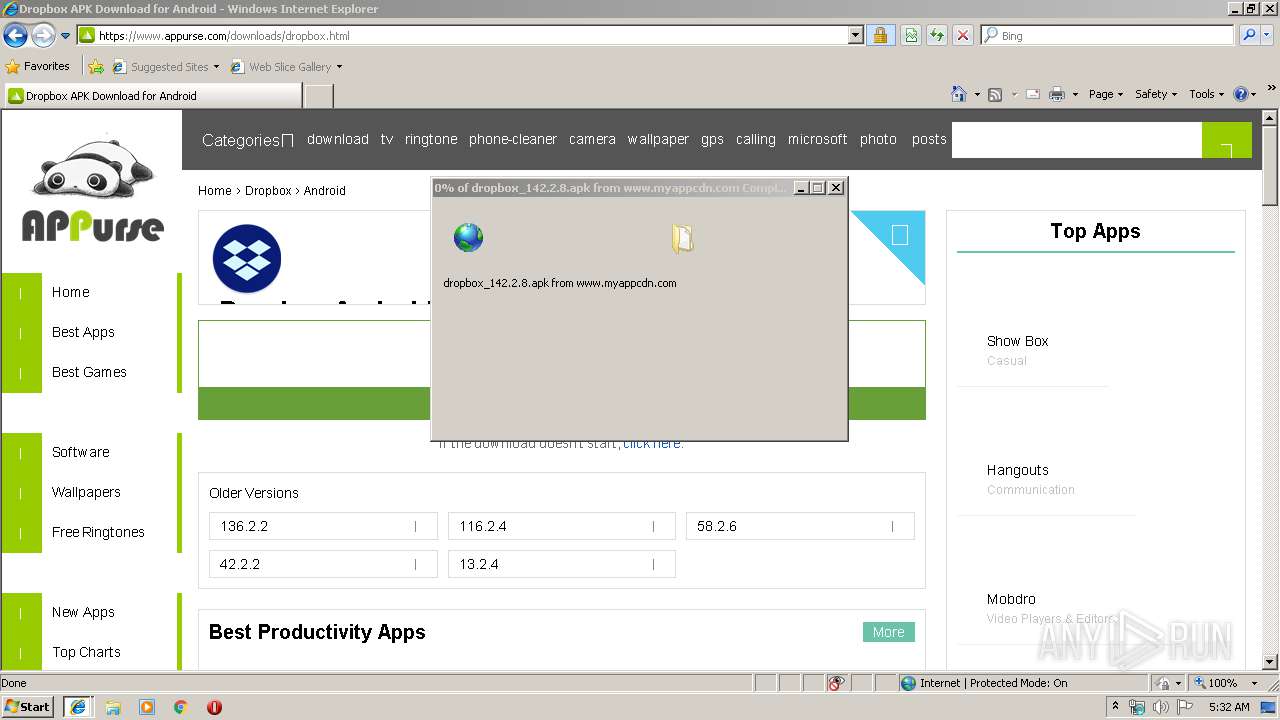Click the site search input field
Image resolution: width=1280 pixels, height=720 pixels.
[1077, 140]
